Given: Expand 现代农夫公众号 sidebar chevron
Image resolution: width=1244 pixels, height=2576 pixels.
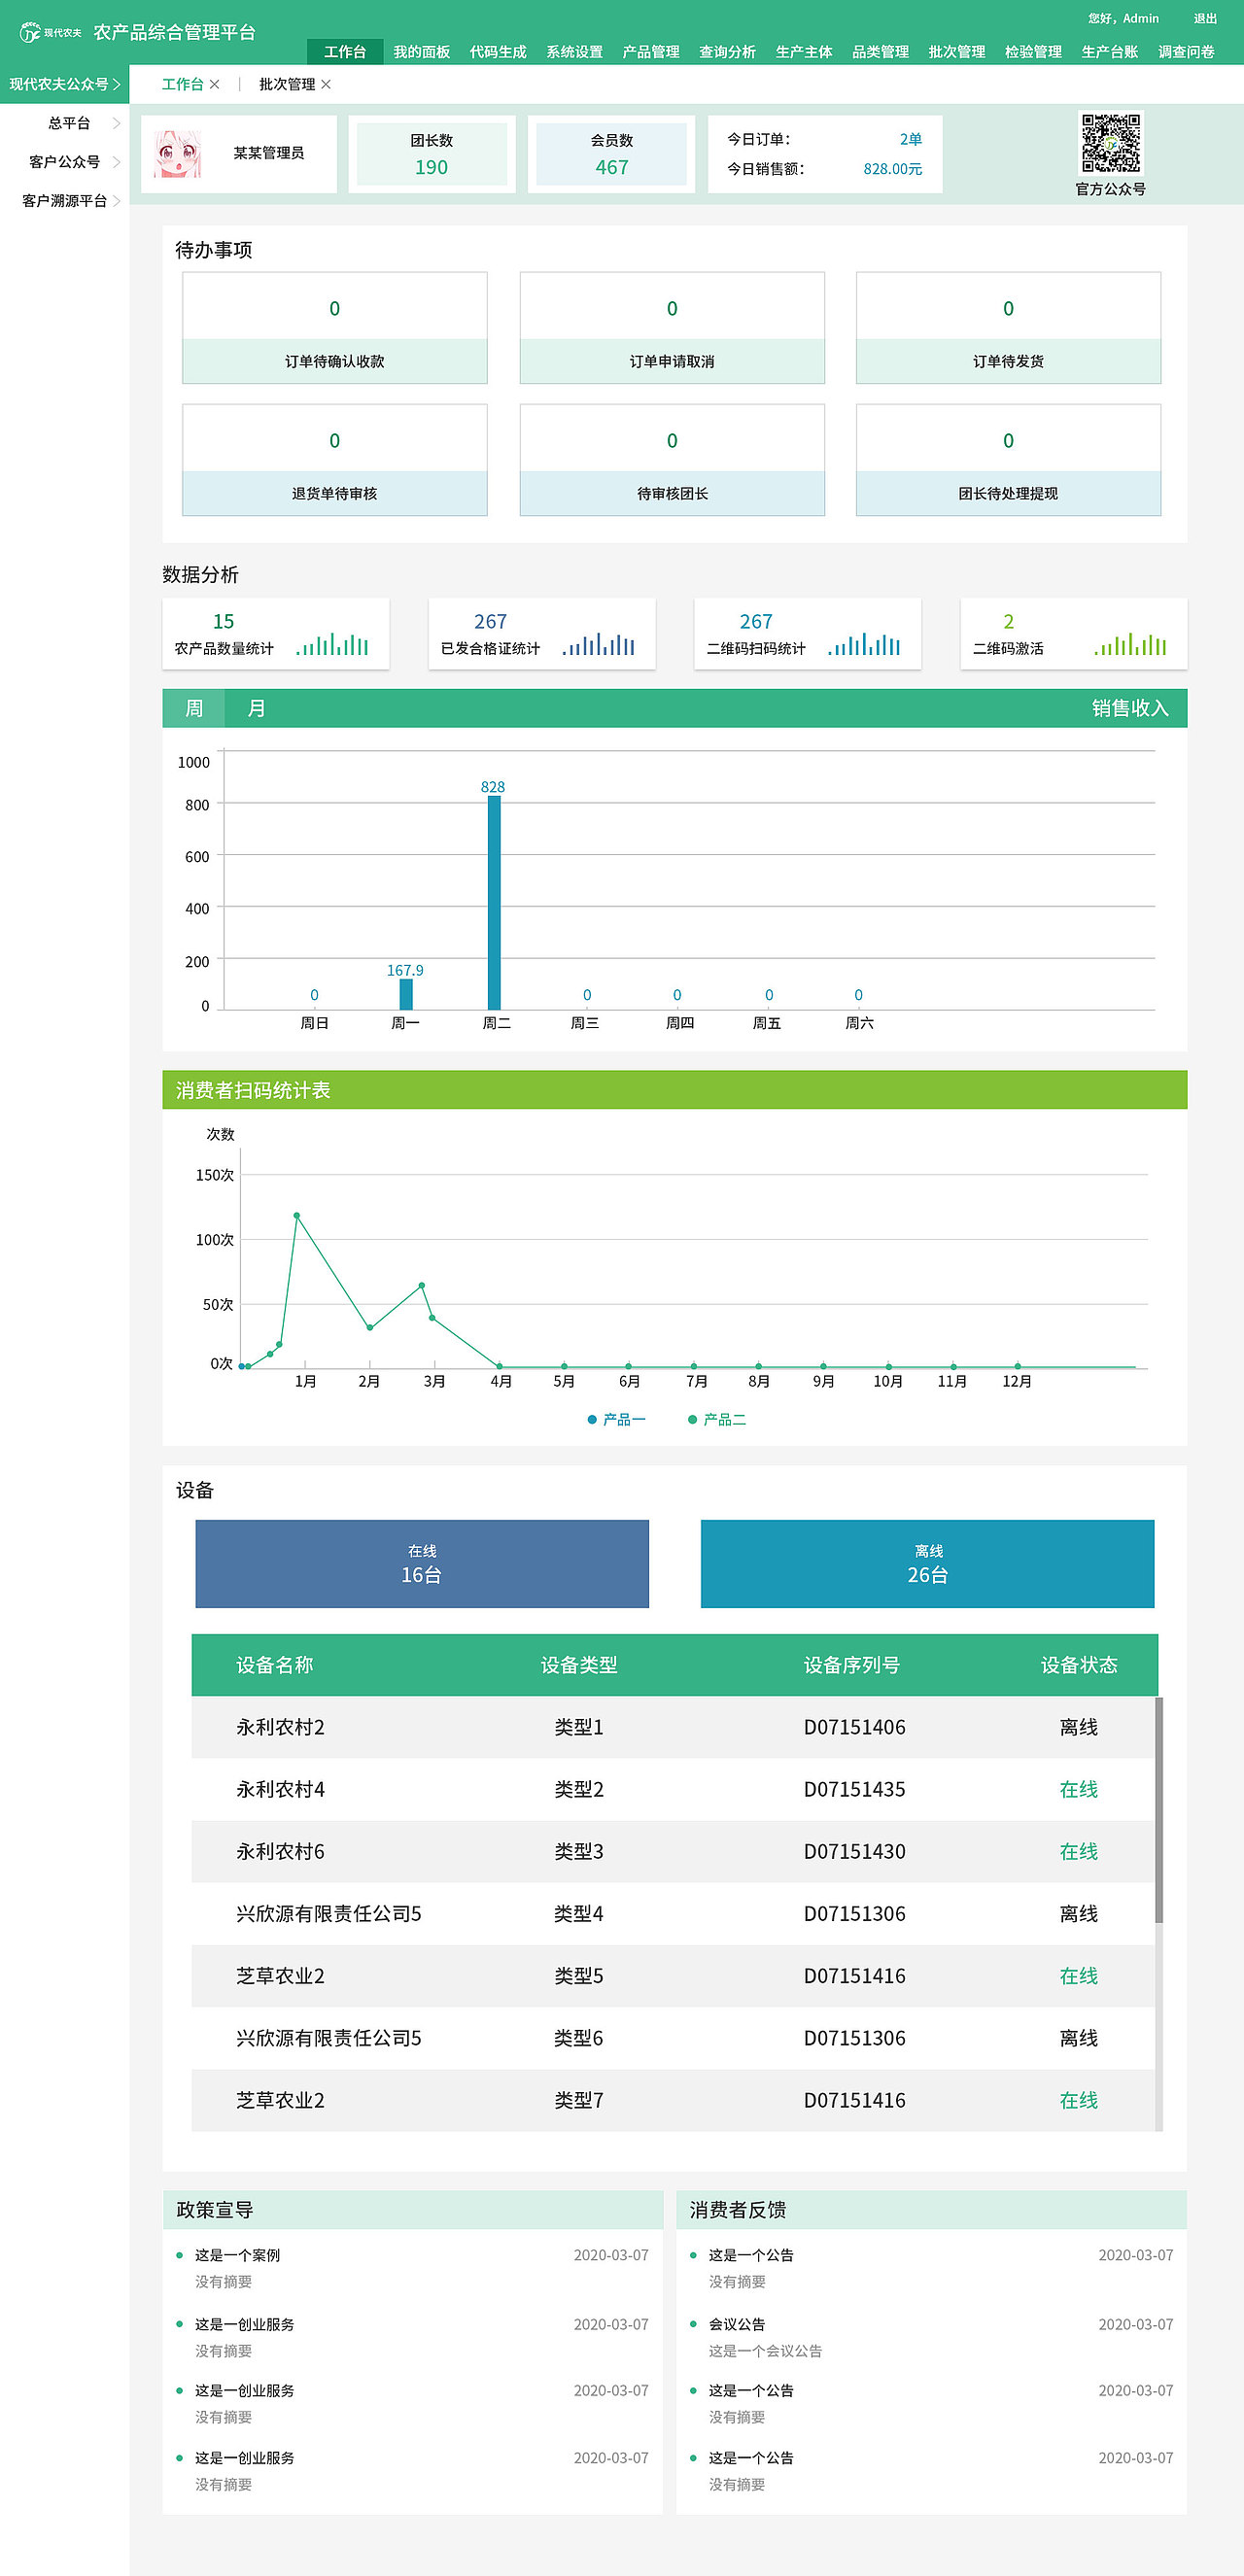Looking at the screenshot, I should point(116,84).
